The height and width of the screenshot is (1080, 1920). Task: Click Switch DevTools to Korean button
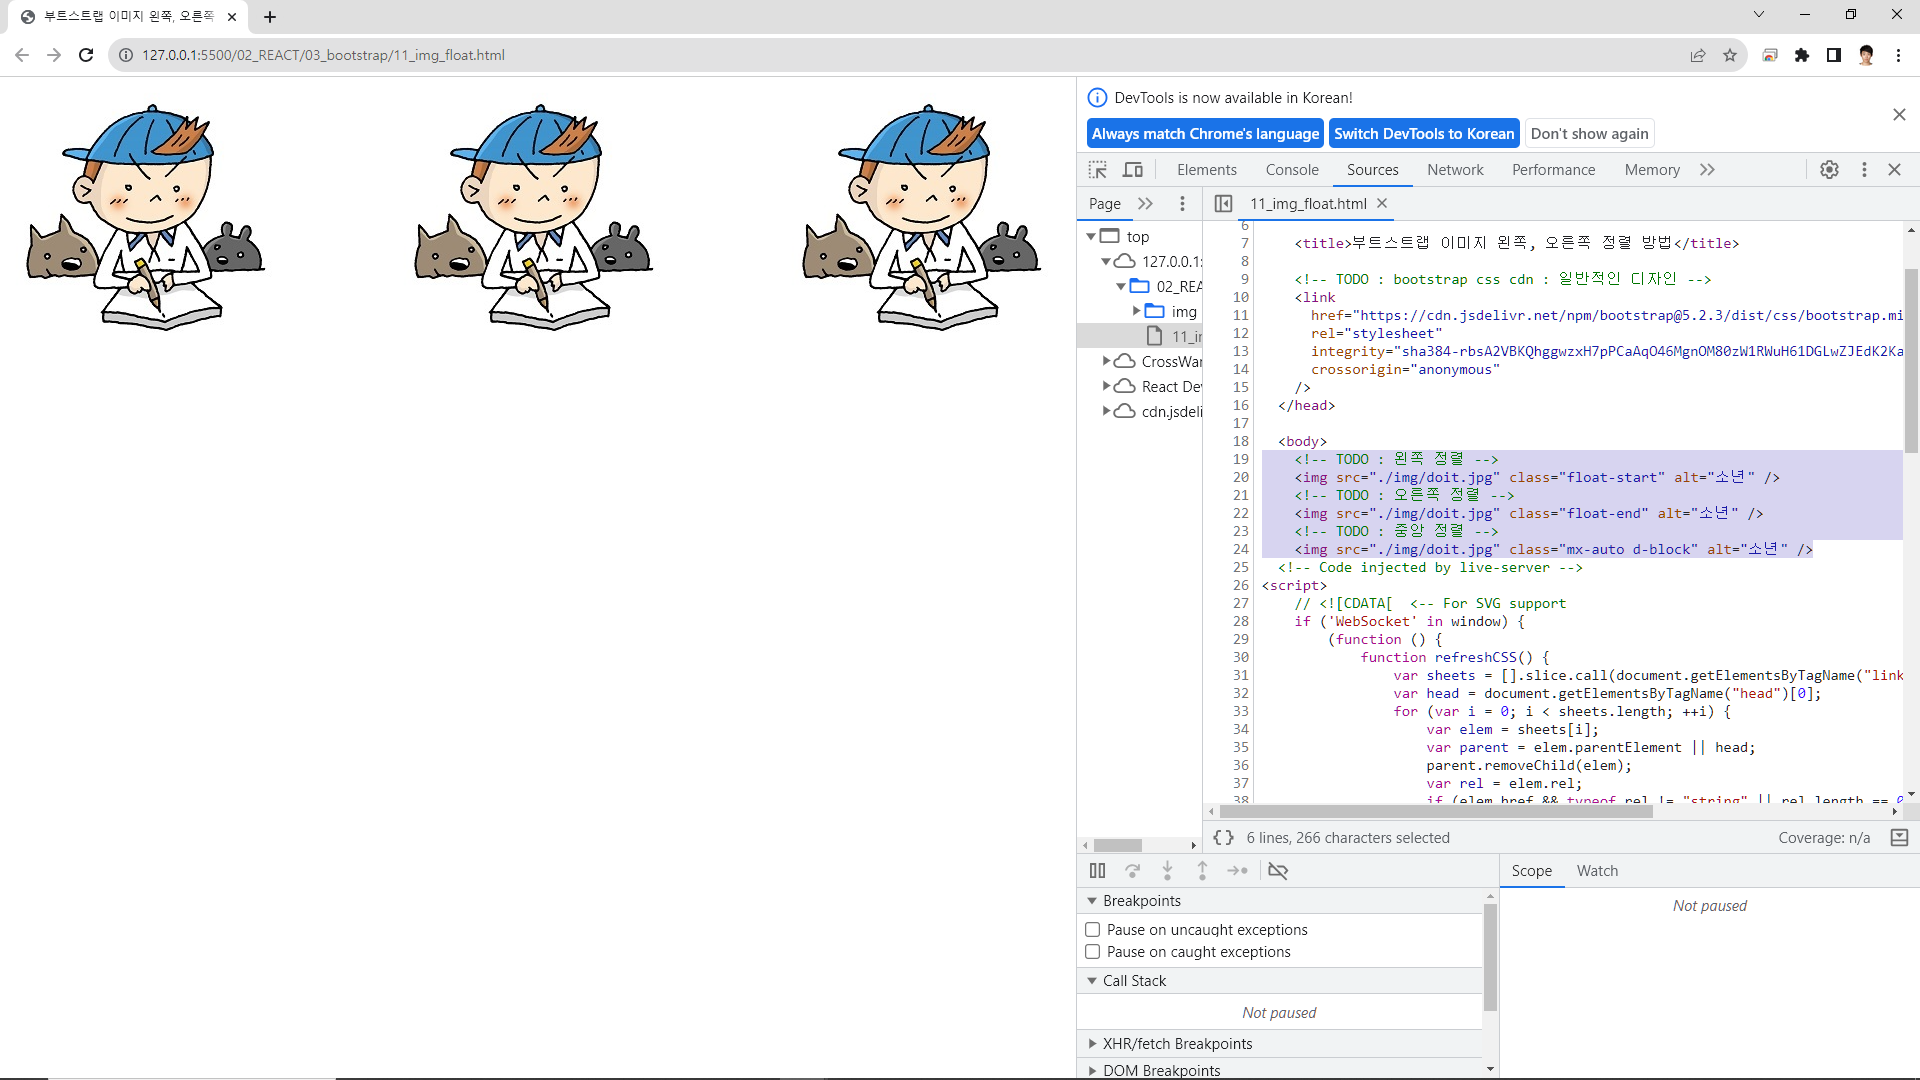coord(1424,134)
